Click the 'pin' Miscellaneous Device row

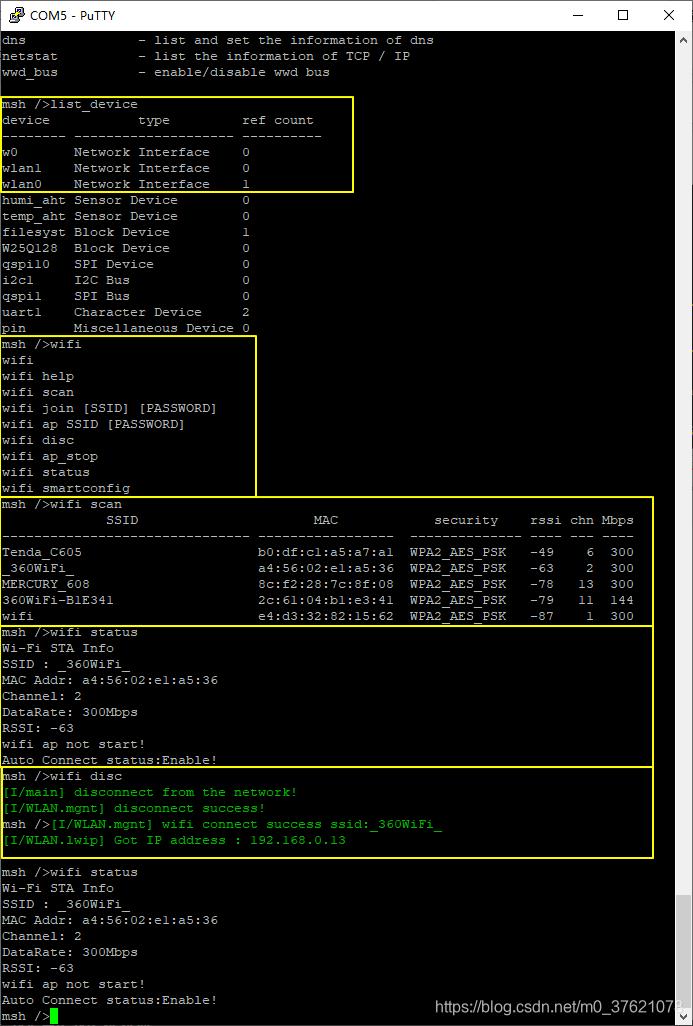coord(126,328)
